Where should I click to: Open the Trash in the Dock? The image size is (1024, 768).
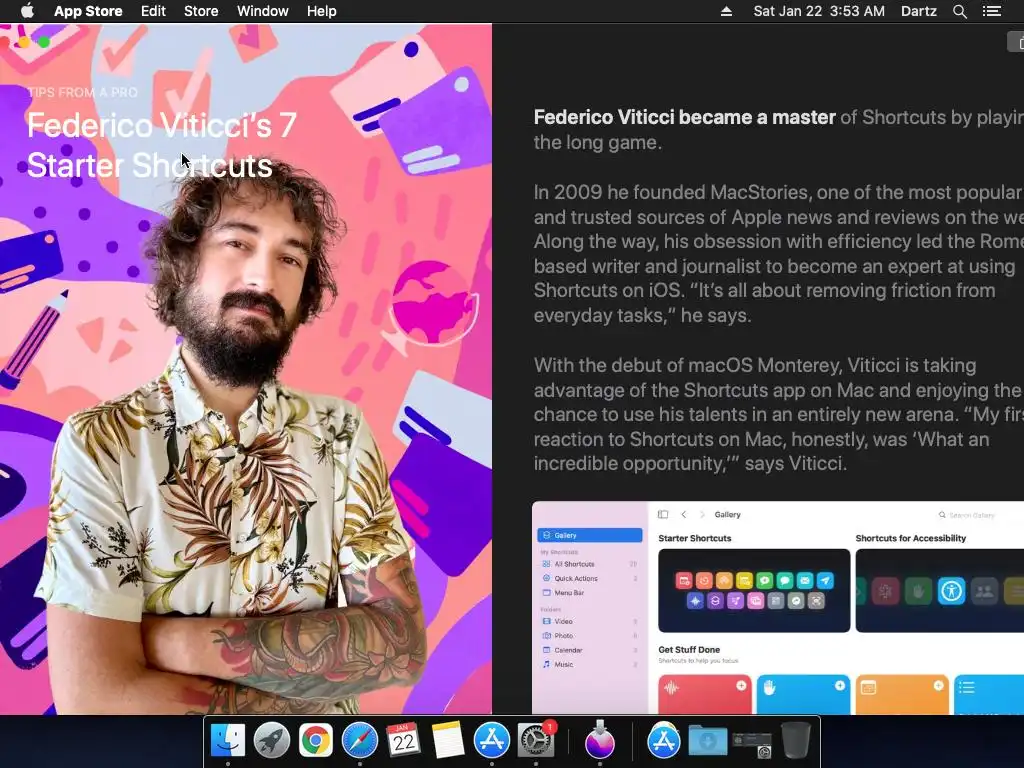click(x=795, y=741)
